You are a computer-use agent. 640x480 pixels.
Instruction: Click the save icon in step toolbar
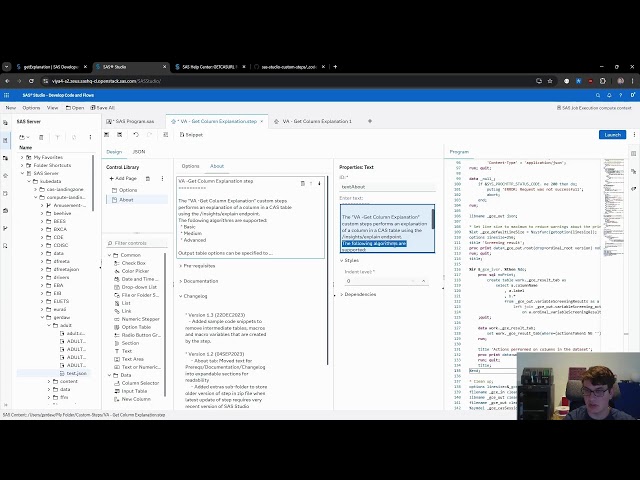click(x=107, y=135)
